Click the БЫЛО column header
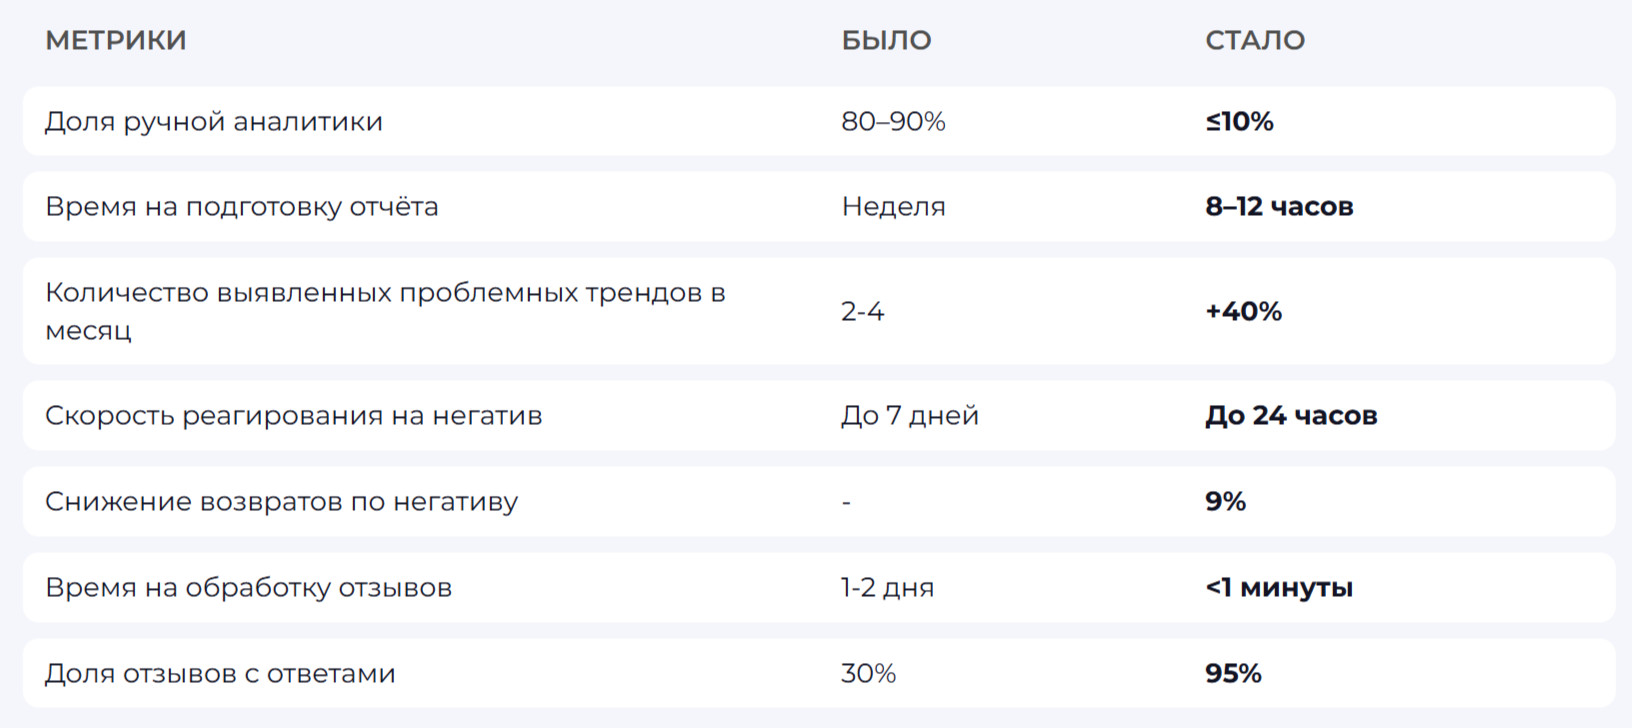Viewport: 1632px width, 728px height. pyautogui.click(x=886, y=40)
